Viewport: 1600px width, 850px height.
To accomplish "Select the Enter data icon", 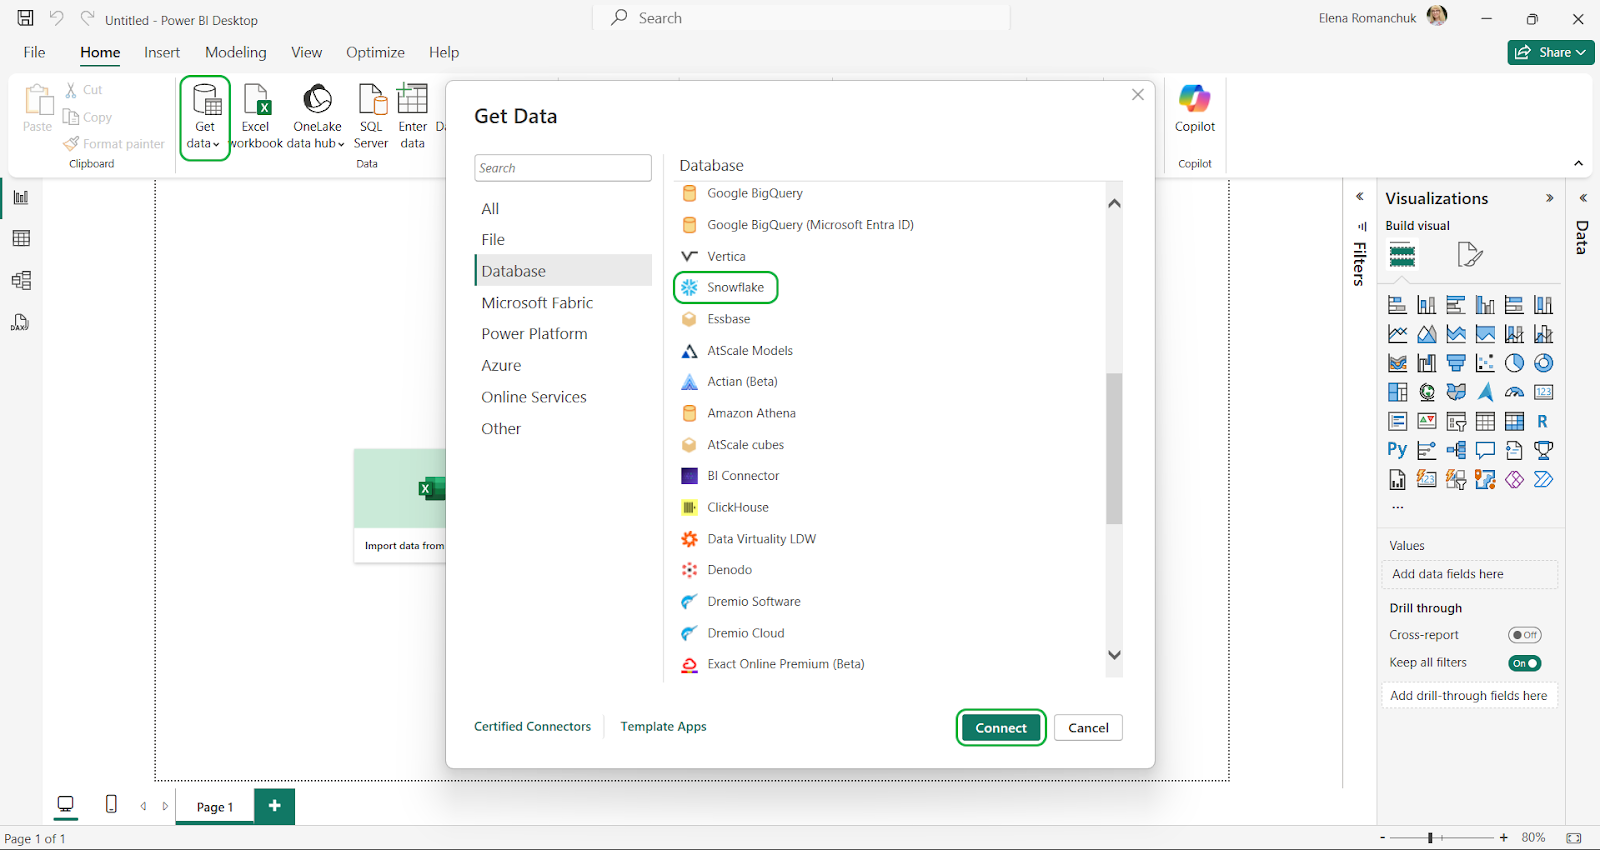I will [412, 102].
